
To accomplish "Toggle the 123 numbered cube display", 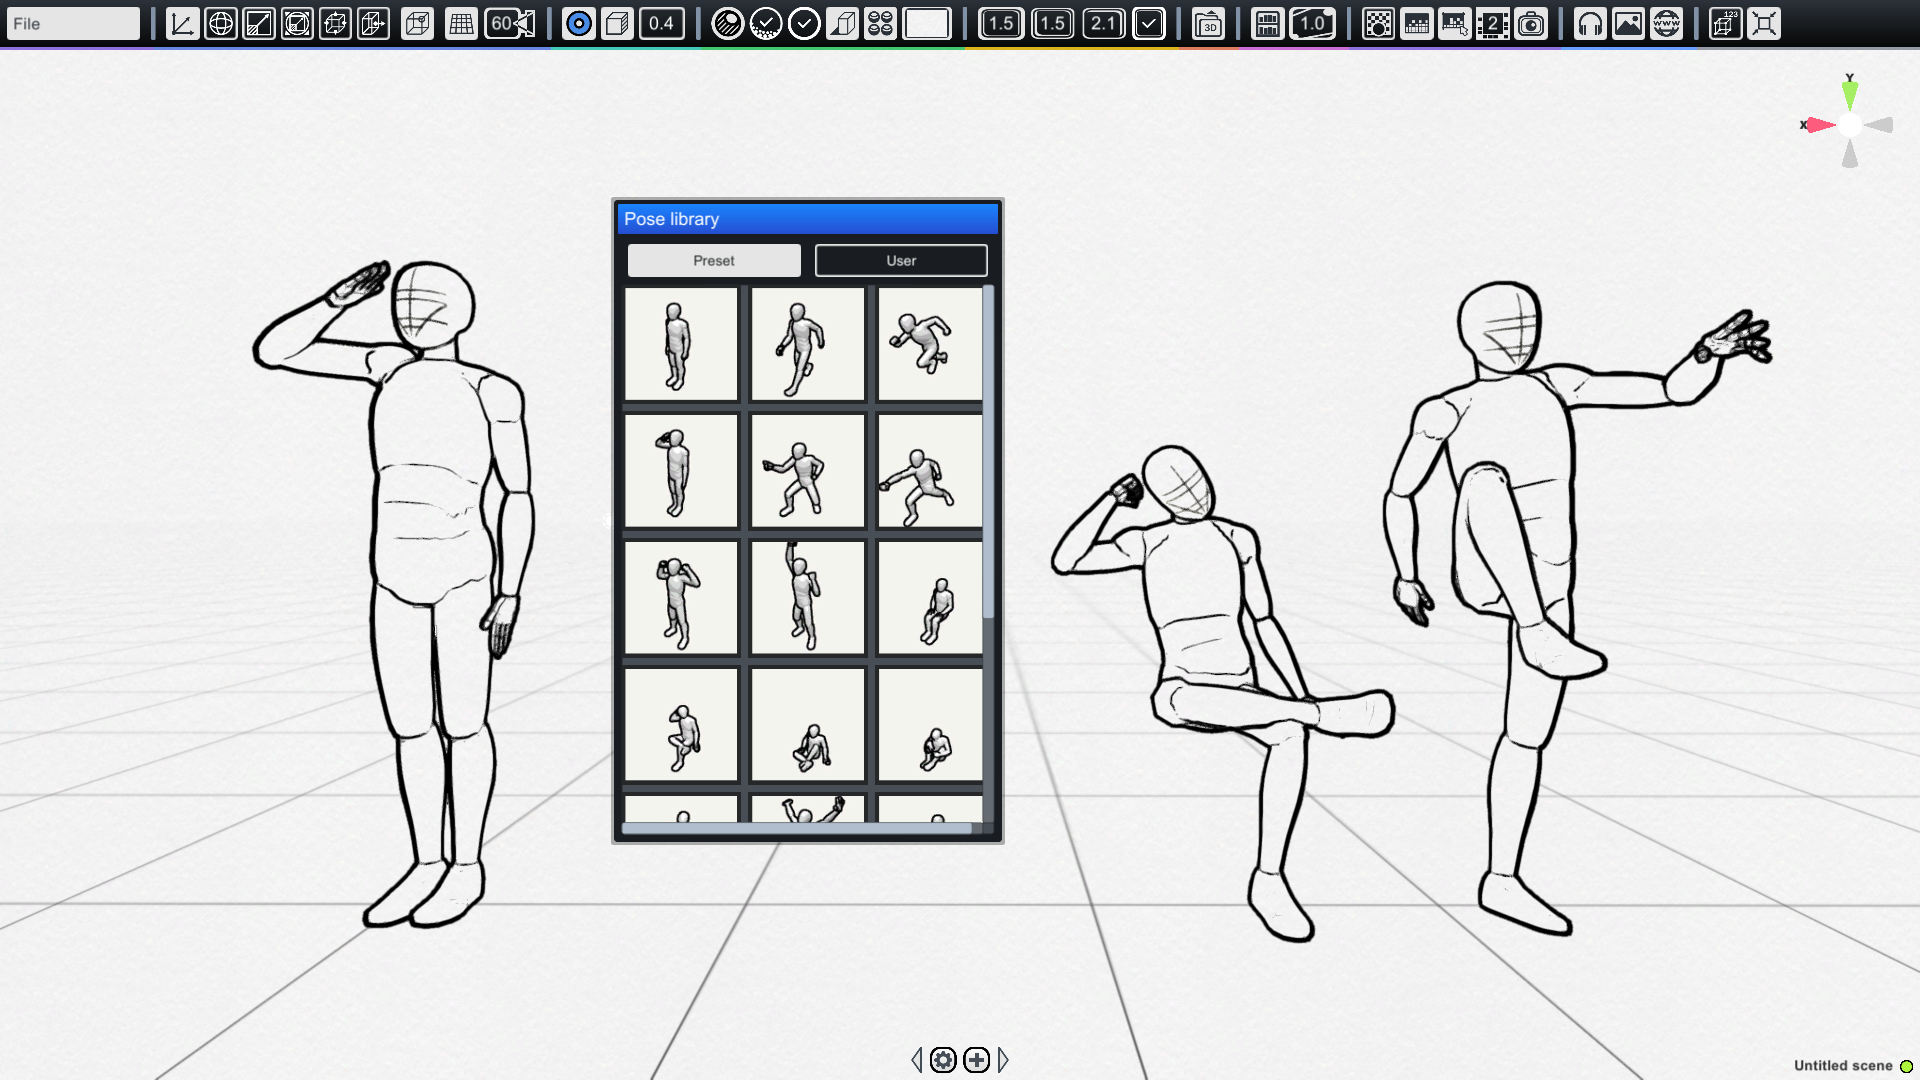I will [1724, 24].
